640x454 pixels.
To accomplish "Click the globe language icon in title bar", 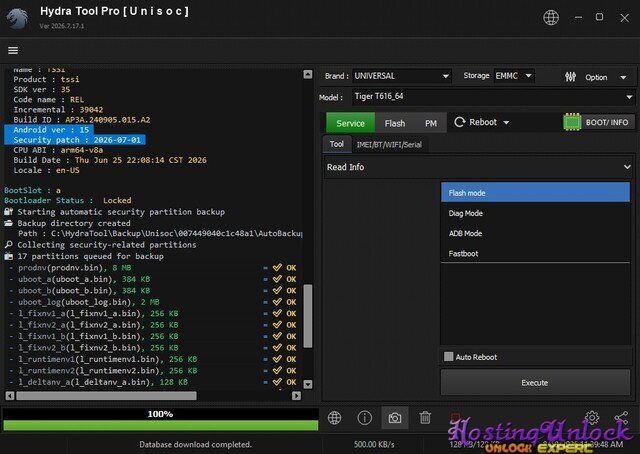I will click(x=551, y=18).
